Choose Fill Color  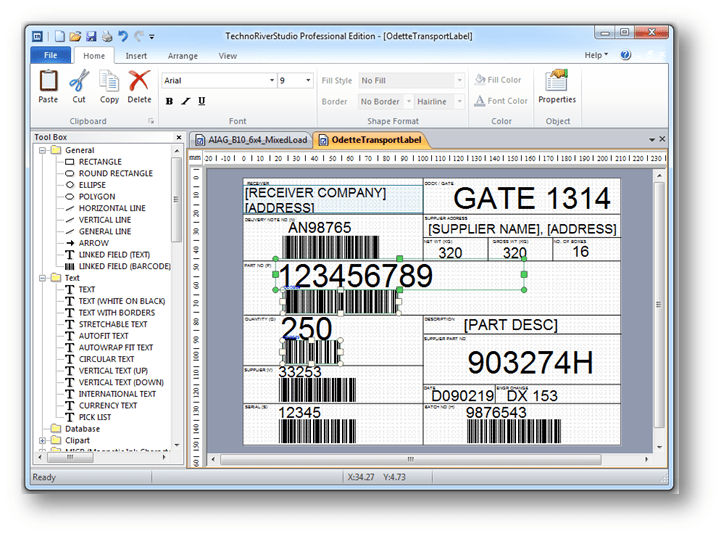(498, 80)
